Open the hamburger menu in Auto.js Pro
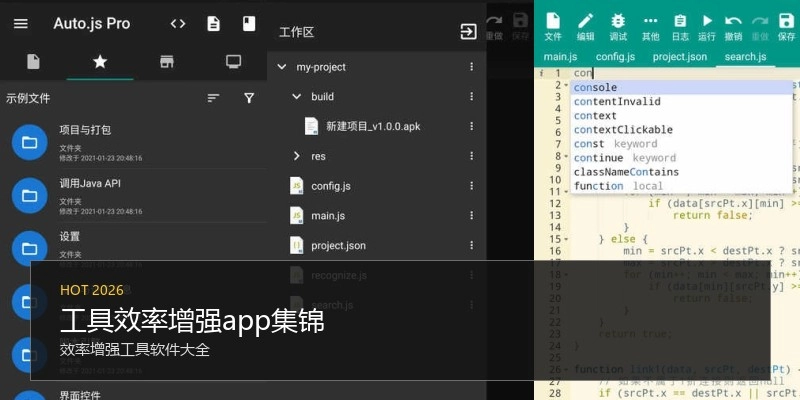This screenshot has width=800, height=400. [20, 23]
